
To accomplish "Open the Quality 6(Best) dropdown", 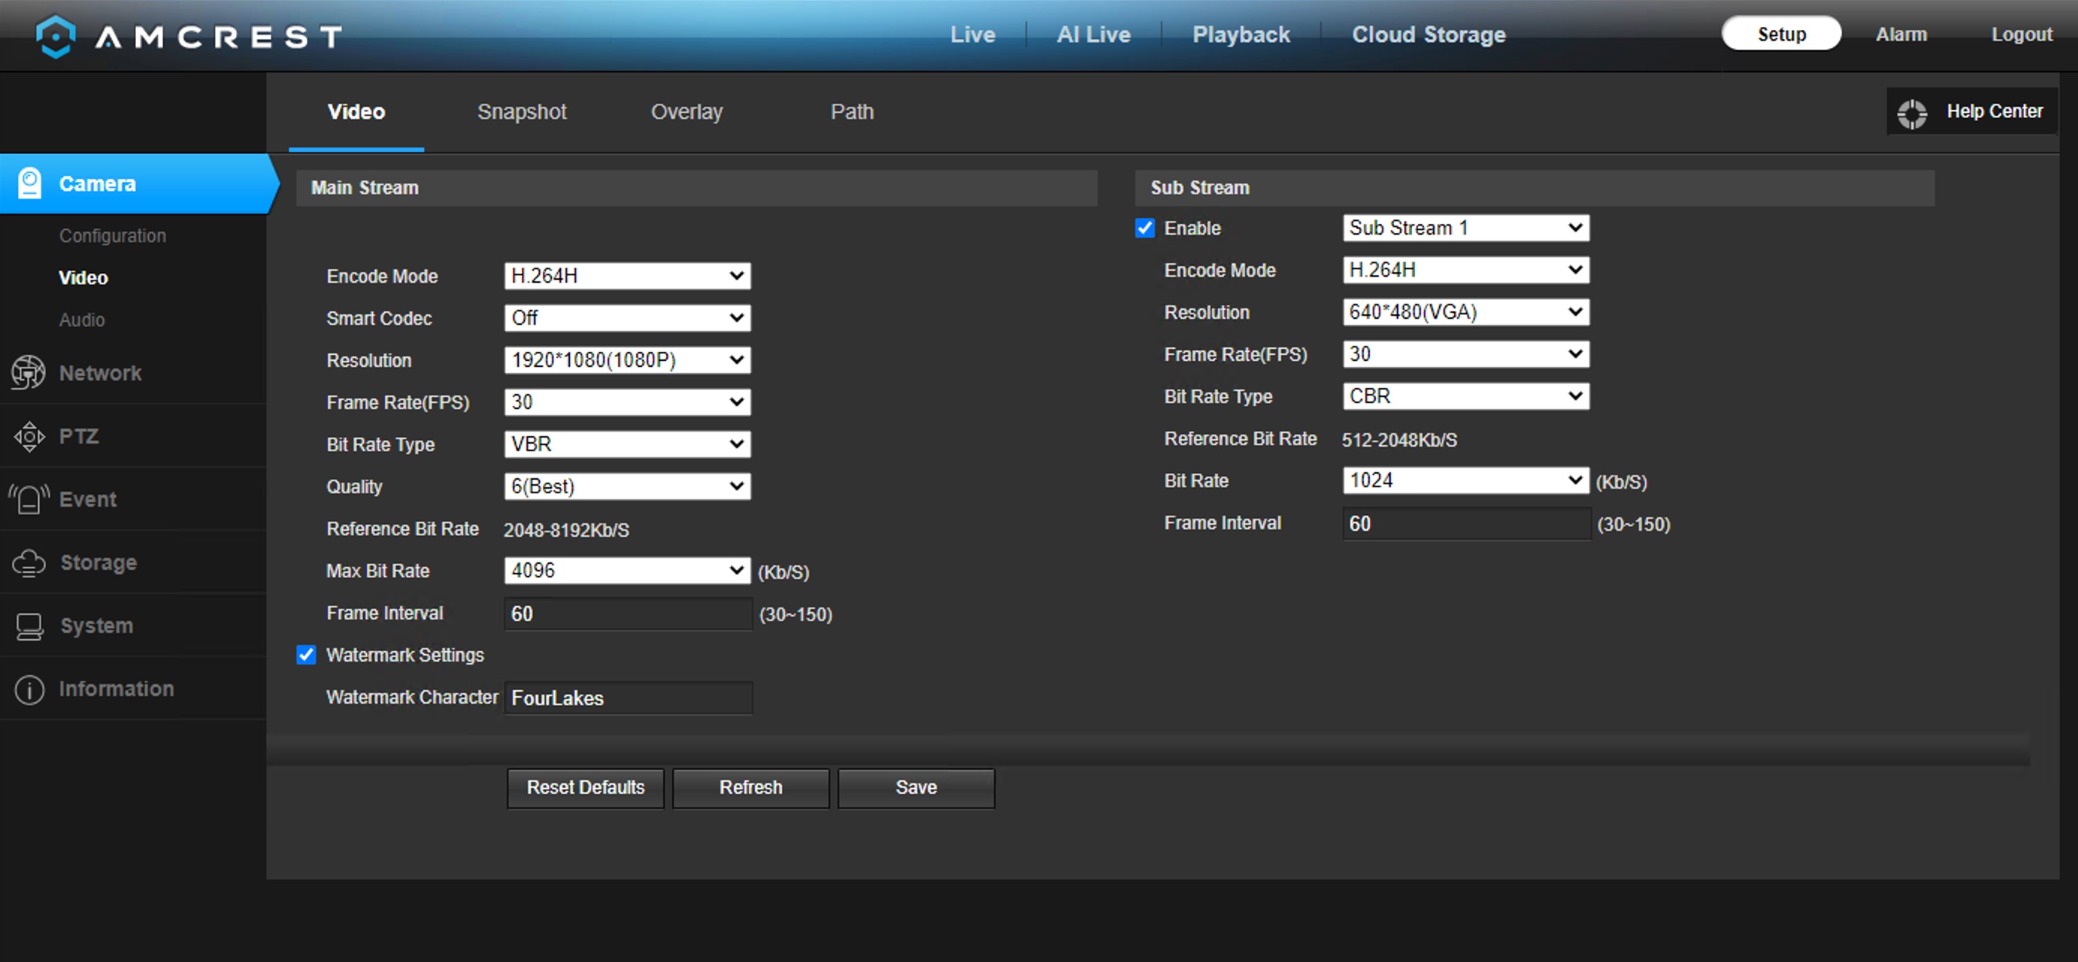I will click(x=627, y=486).
